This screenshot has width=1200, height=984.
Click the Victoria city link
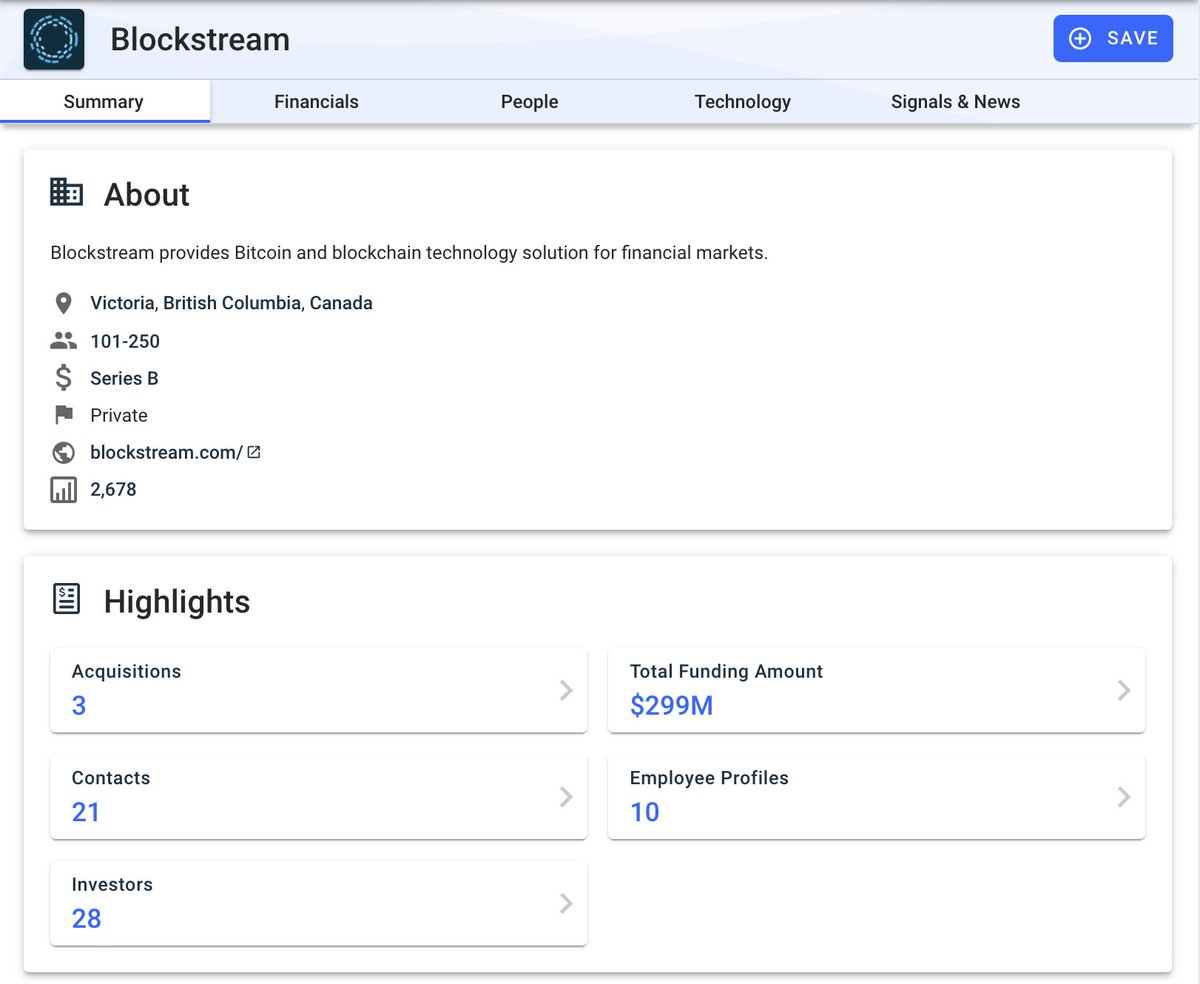click(x=122, y=303)
